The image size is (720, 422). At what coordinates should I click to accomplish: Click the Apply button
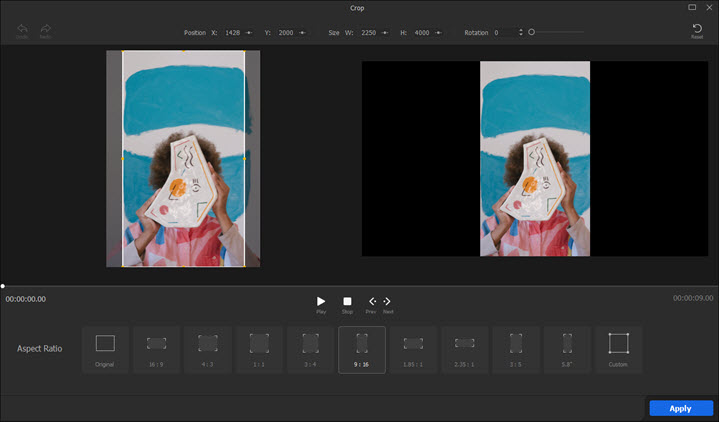pos(680,408)
